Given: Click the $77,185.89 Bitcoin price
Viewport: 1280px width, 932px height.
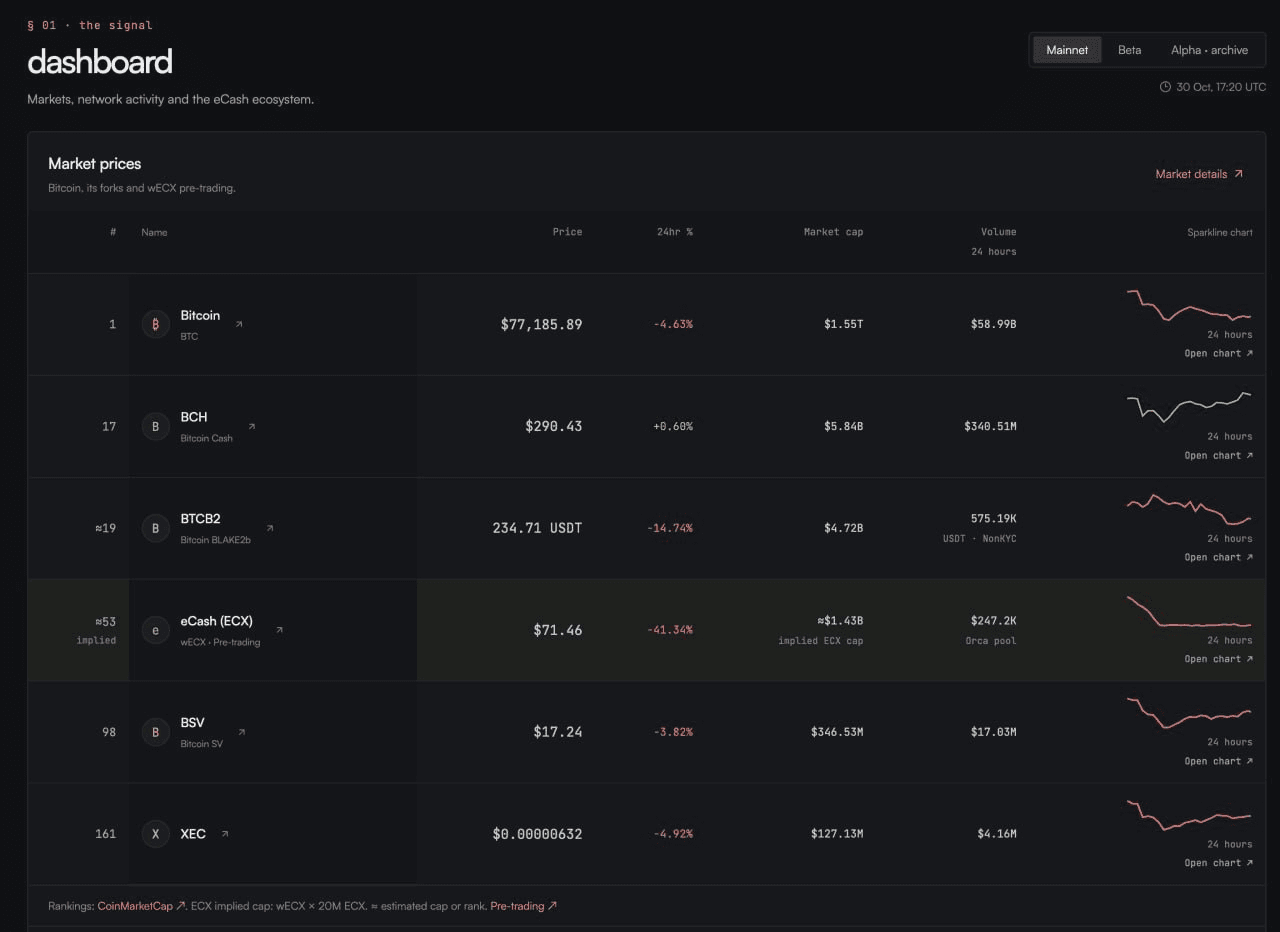Looking at the screenshot, I should pos(541,324).
